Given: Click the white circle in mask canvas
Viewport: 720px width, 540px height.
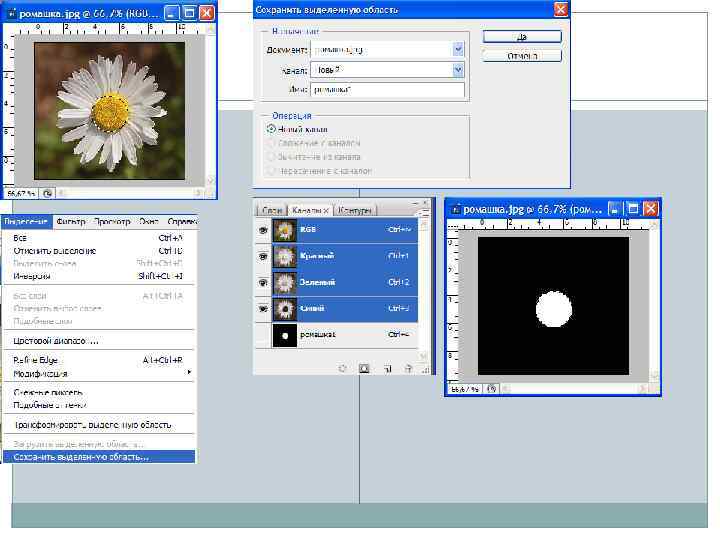Looking at the screenshot, I should [x=554, y=309].
